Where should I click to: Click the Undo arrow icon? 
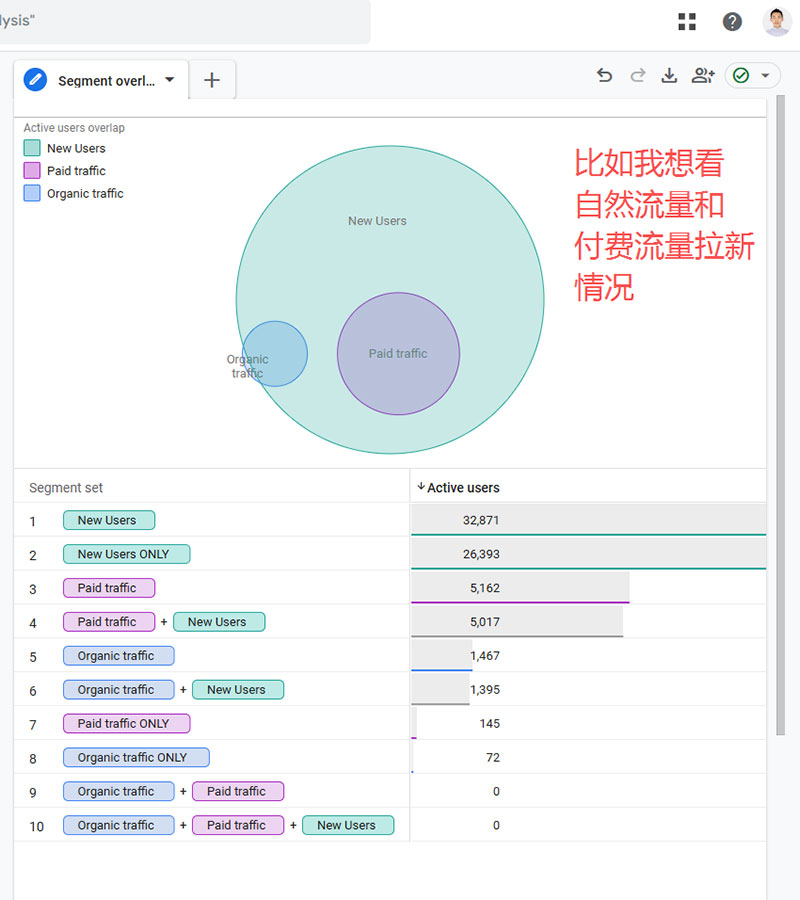[604, 76]
